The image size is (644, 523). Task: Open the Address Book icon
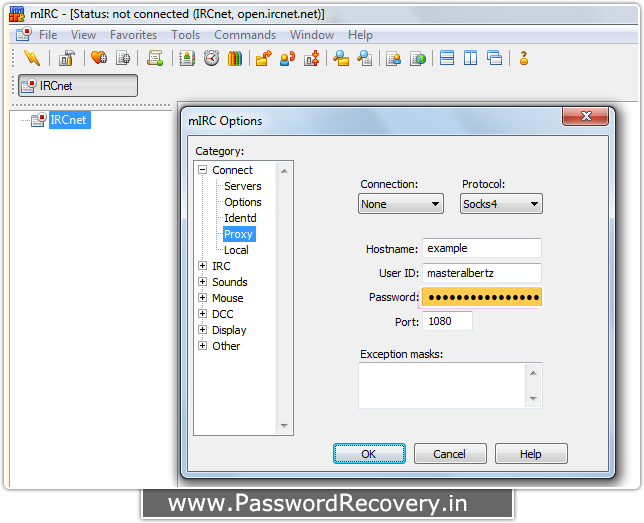pyautogui.click(x=187, y=58)
